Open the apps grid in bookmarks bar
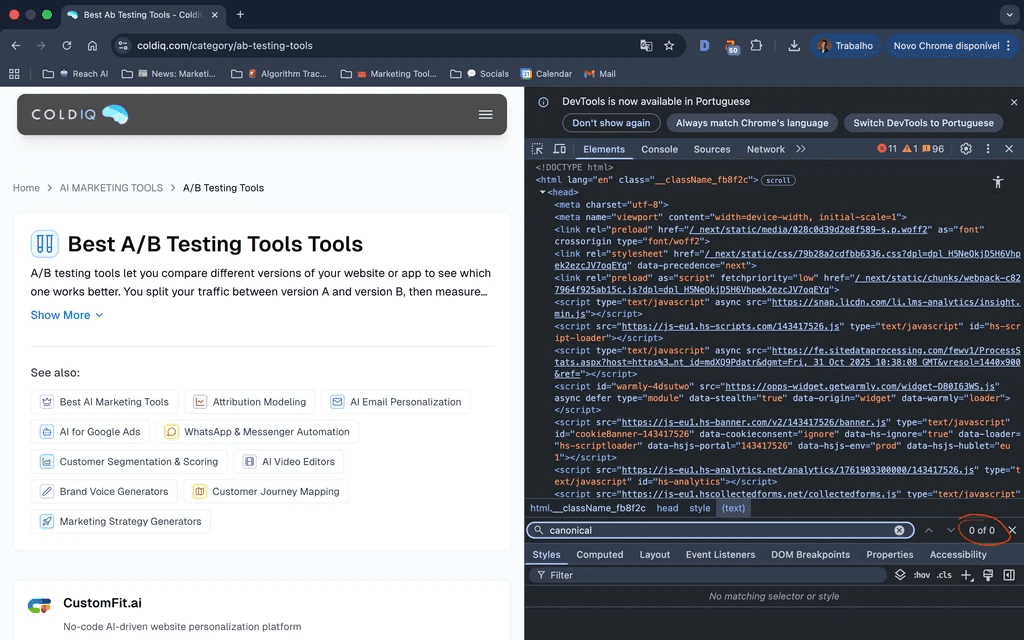The height and width of the screenshot is (640, 1024). point(14,74)
